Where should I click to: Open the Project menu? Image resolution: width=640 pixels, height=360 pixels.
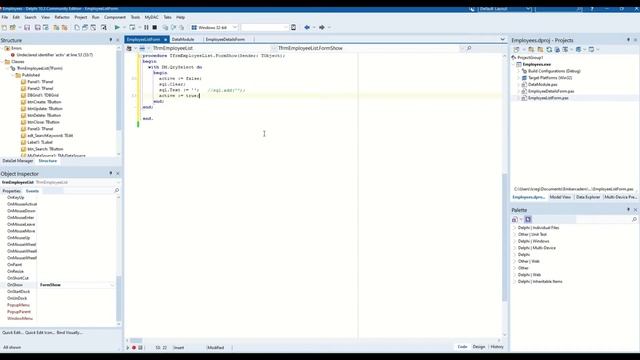click(x=81, y=17)
